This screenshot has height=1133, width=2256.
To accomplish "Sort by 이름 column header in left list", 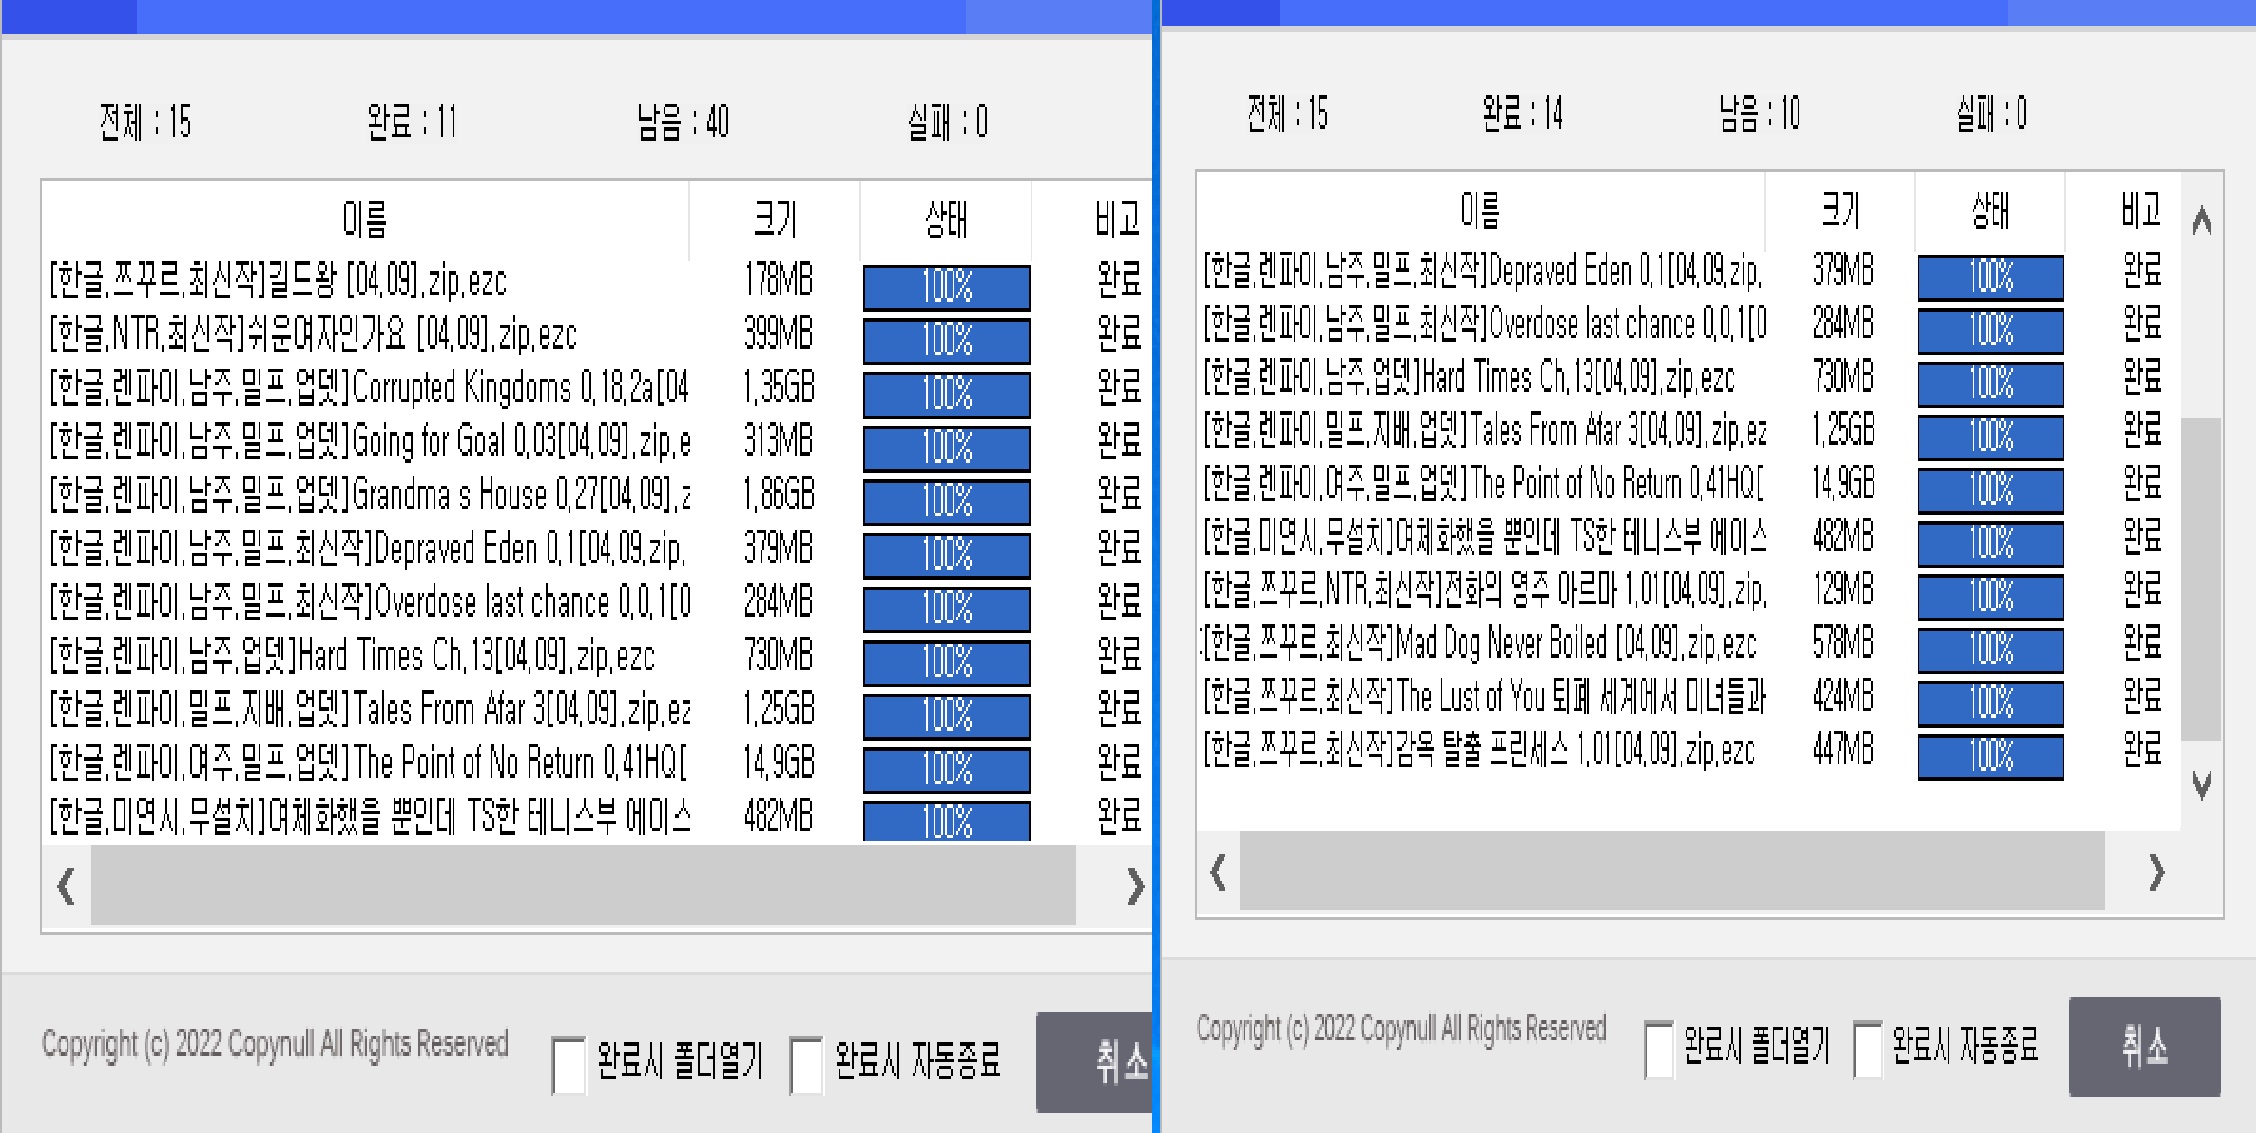I will (364, 219).
